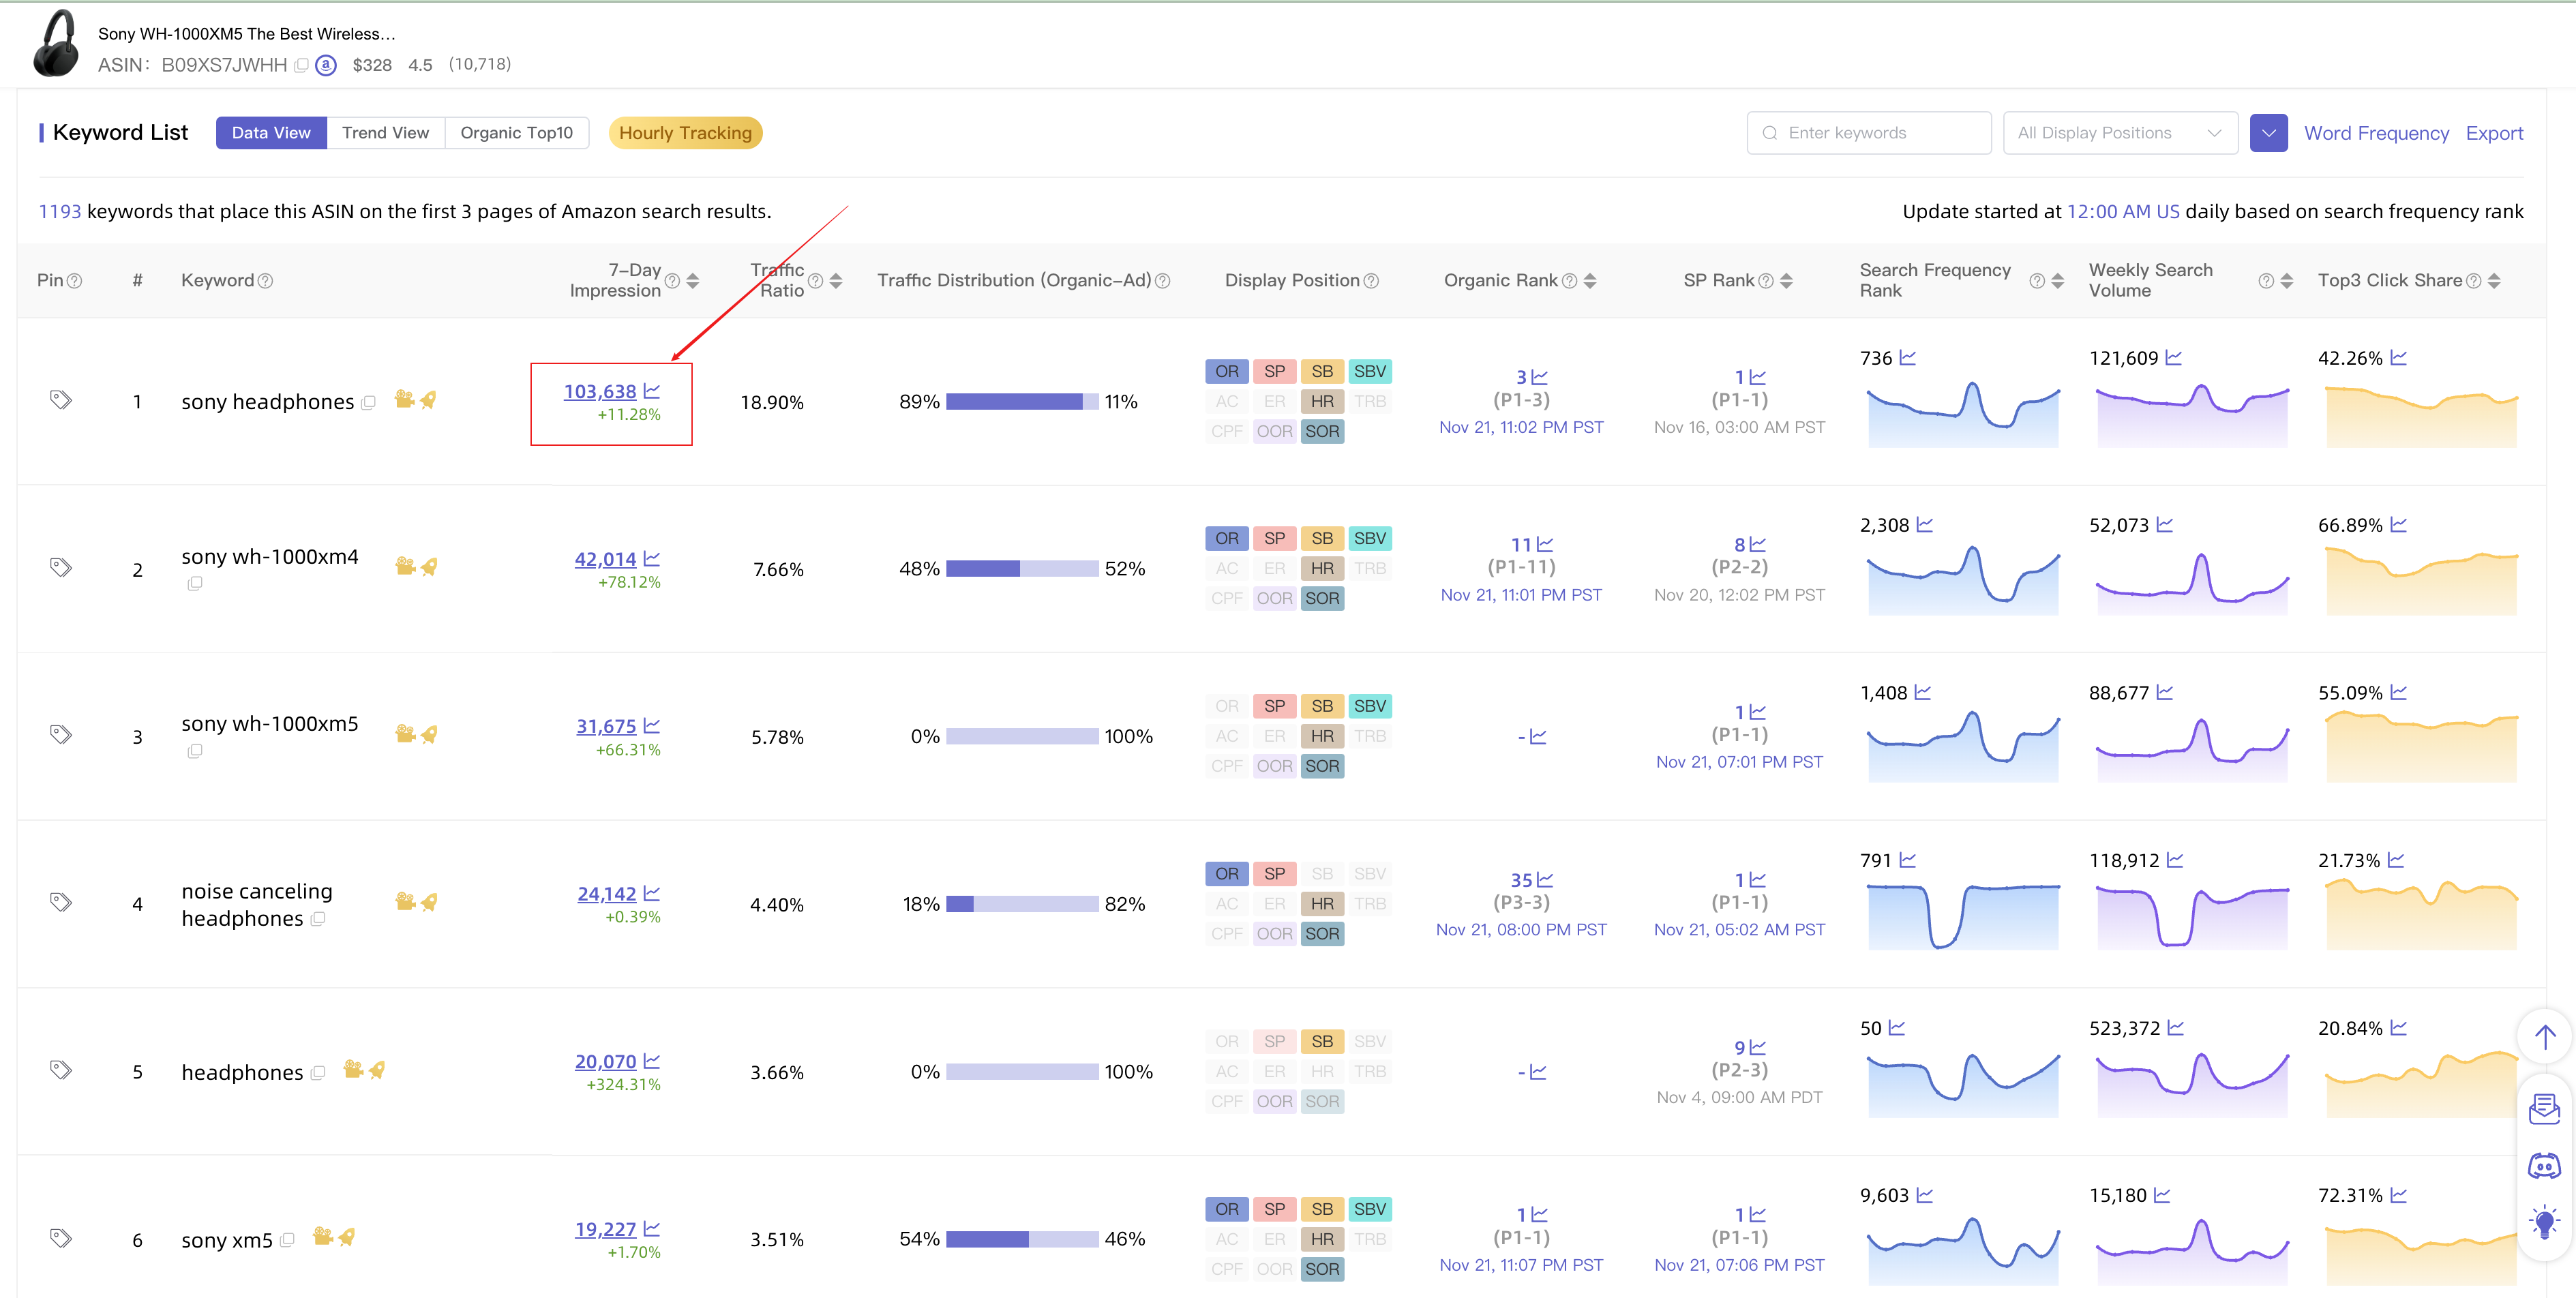Open Word Frequency

click(x=2376, y=133)
